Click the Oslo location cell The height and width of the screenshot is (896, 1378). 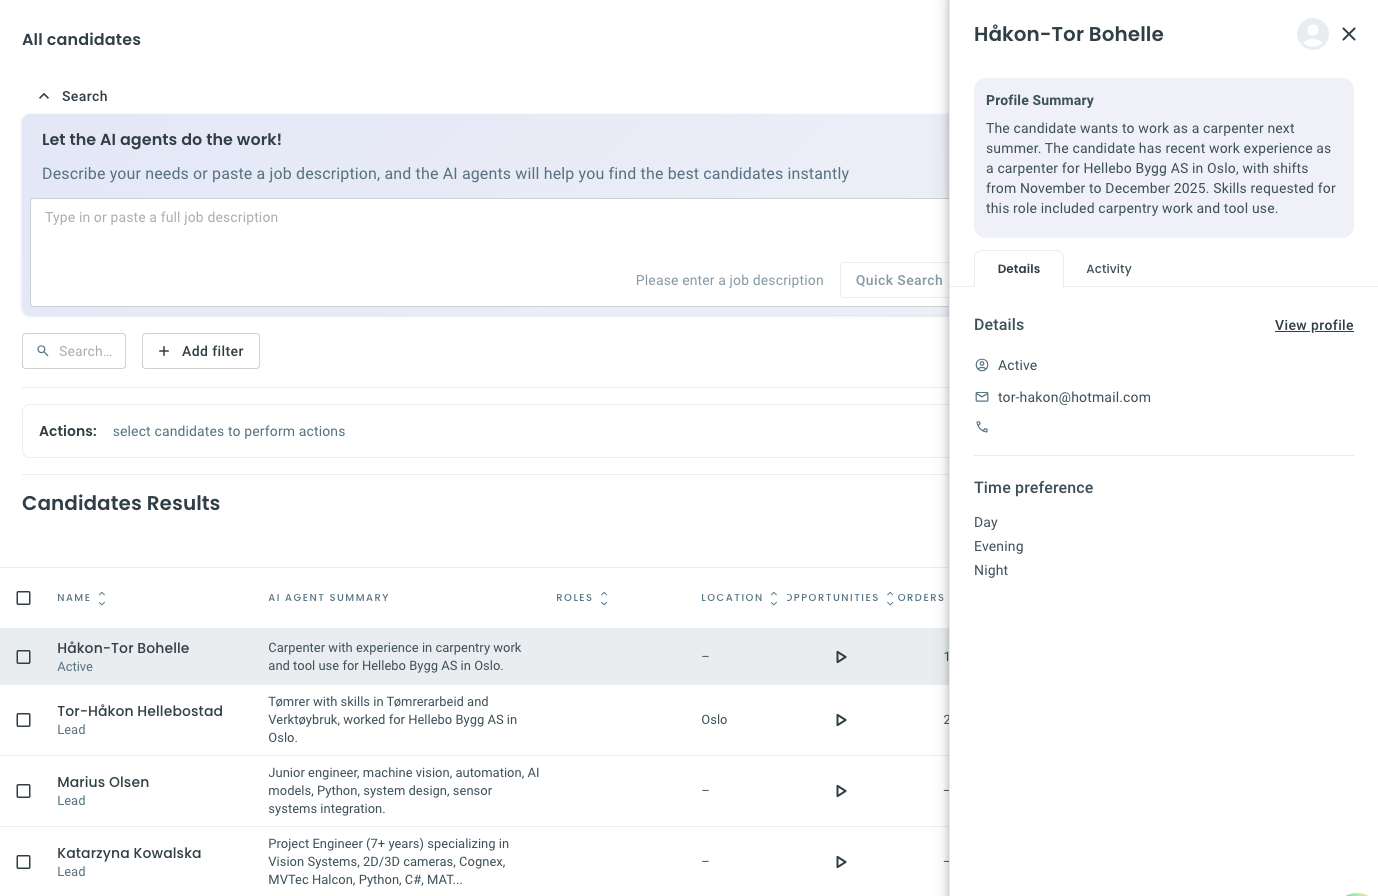[714, 720]
